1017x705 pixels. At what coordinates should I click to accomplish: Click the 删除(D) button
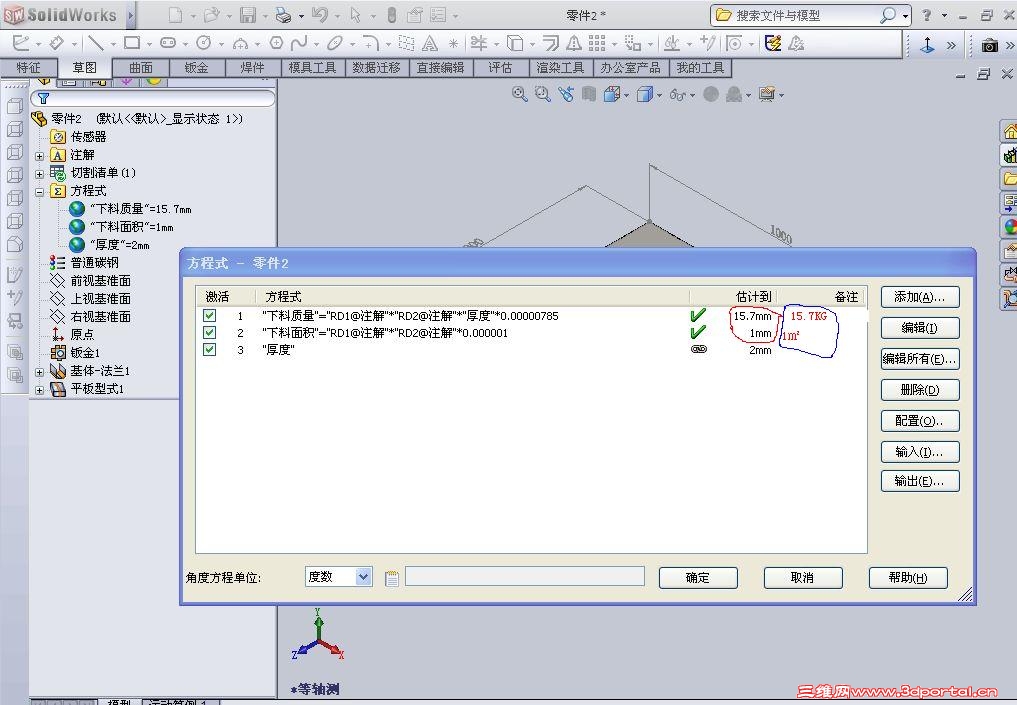920,390
